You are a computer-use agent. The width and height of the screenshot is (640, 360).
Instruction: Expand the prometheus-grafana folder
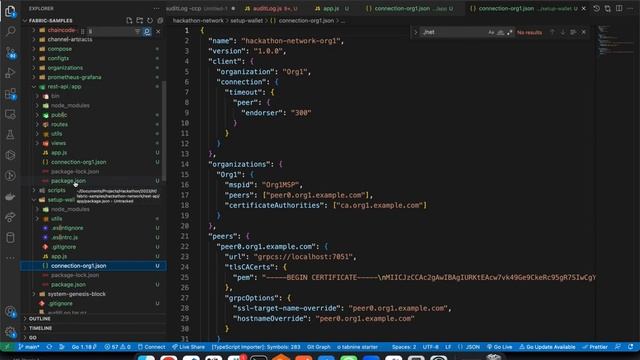click(94, 77)
